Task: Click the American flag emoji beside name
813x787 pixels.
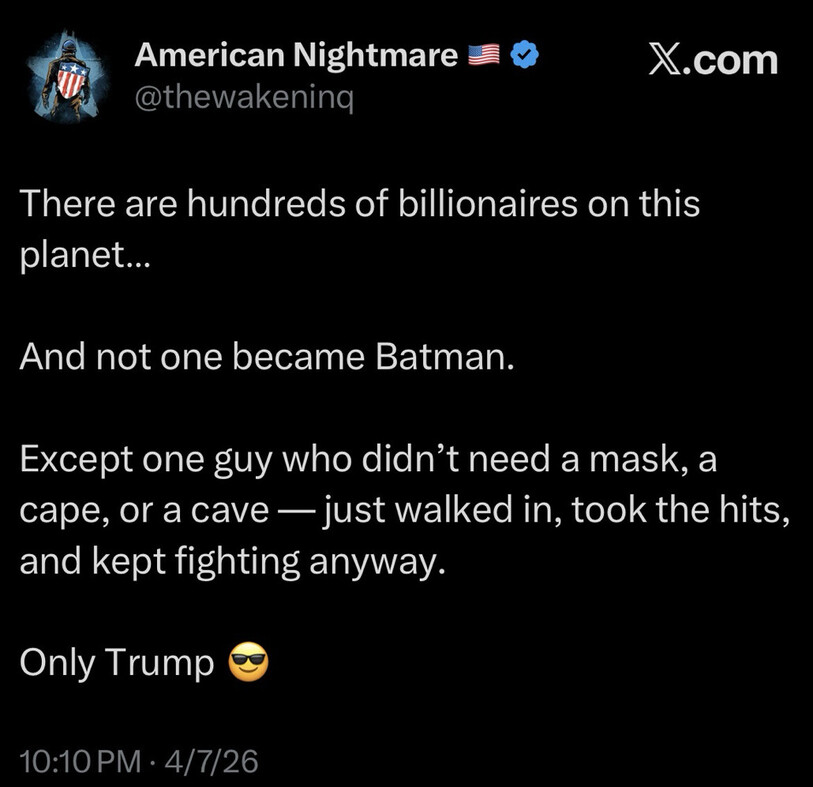Action: (487, 58)
